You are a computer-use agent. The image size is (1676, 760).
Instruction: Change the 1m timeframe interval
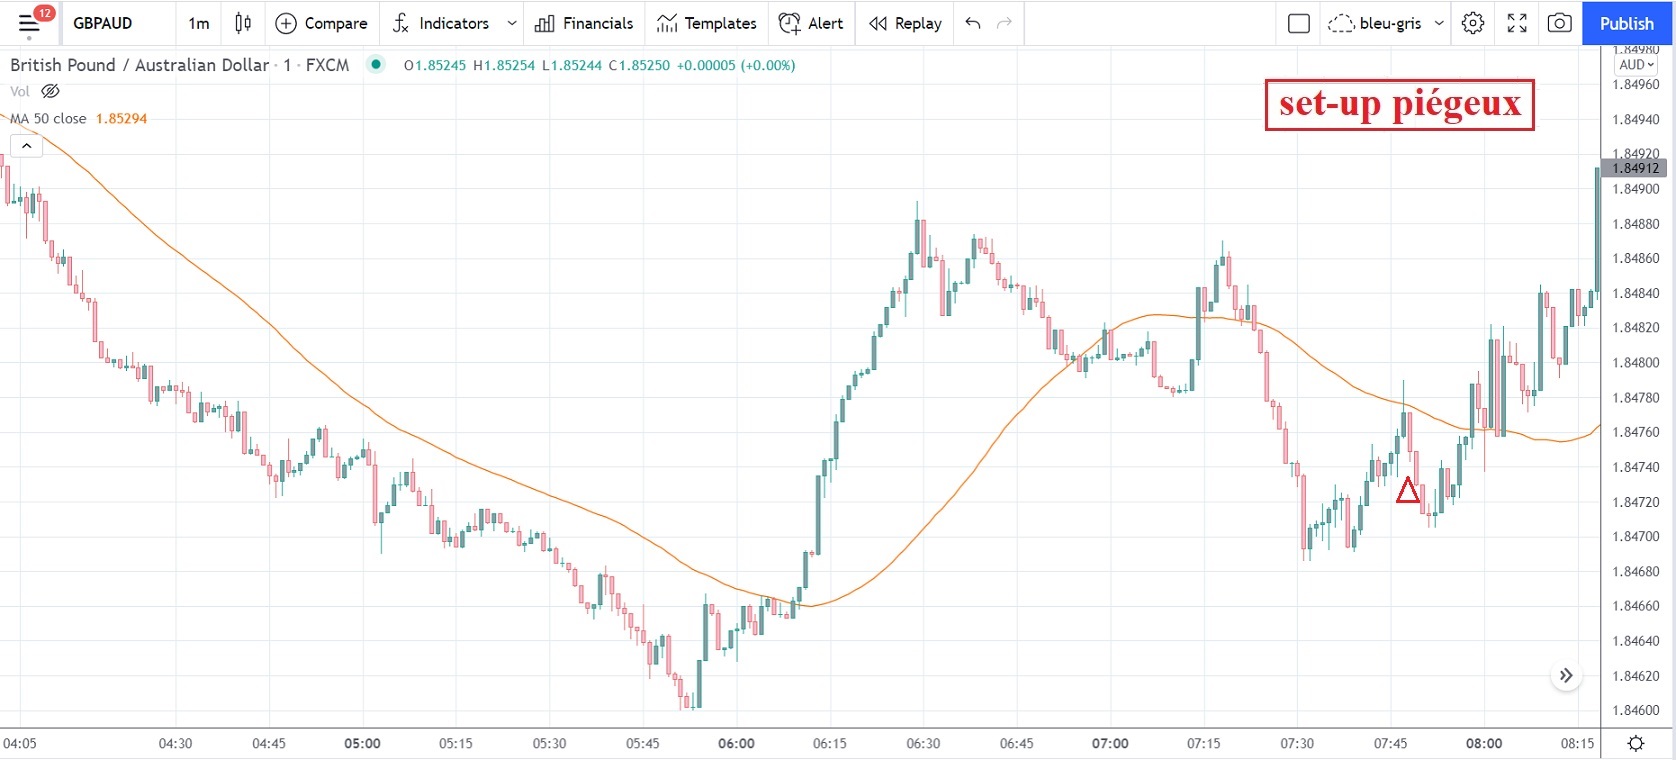point(199,23)
